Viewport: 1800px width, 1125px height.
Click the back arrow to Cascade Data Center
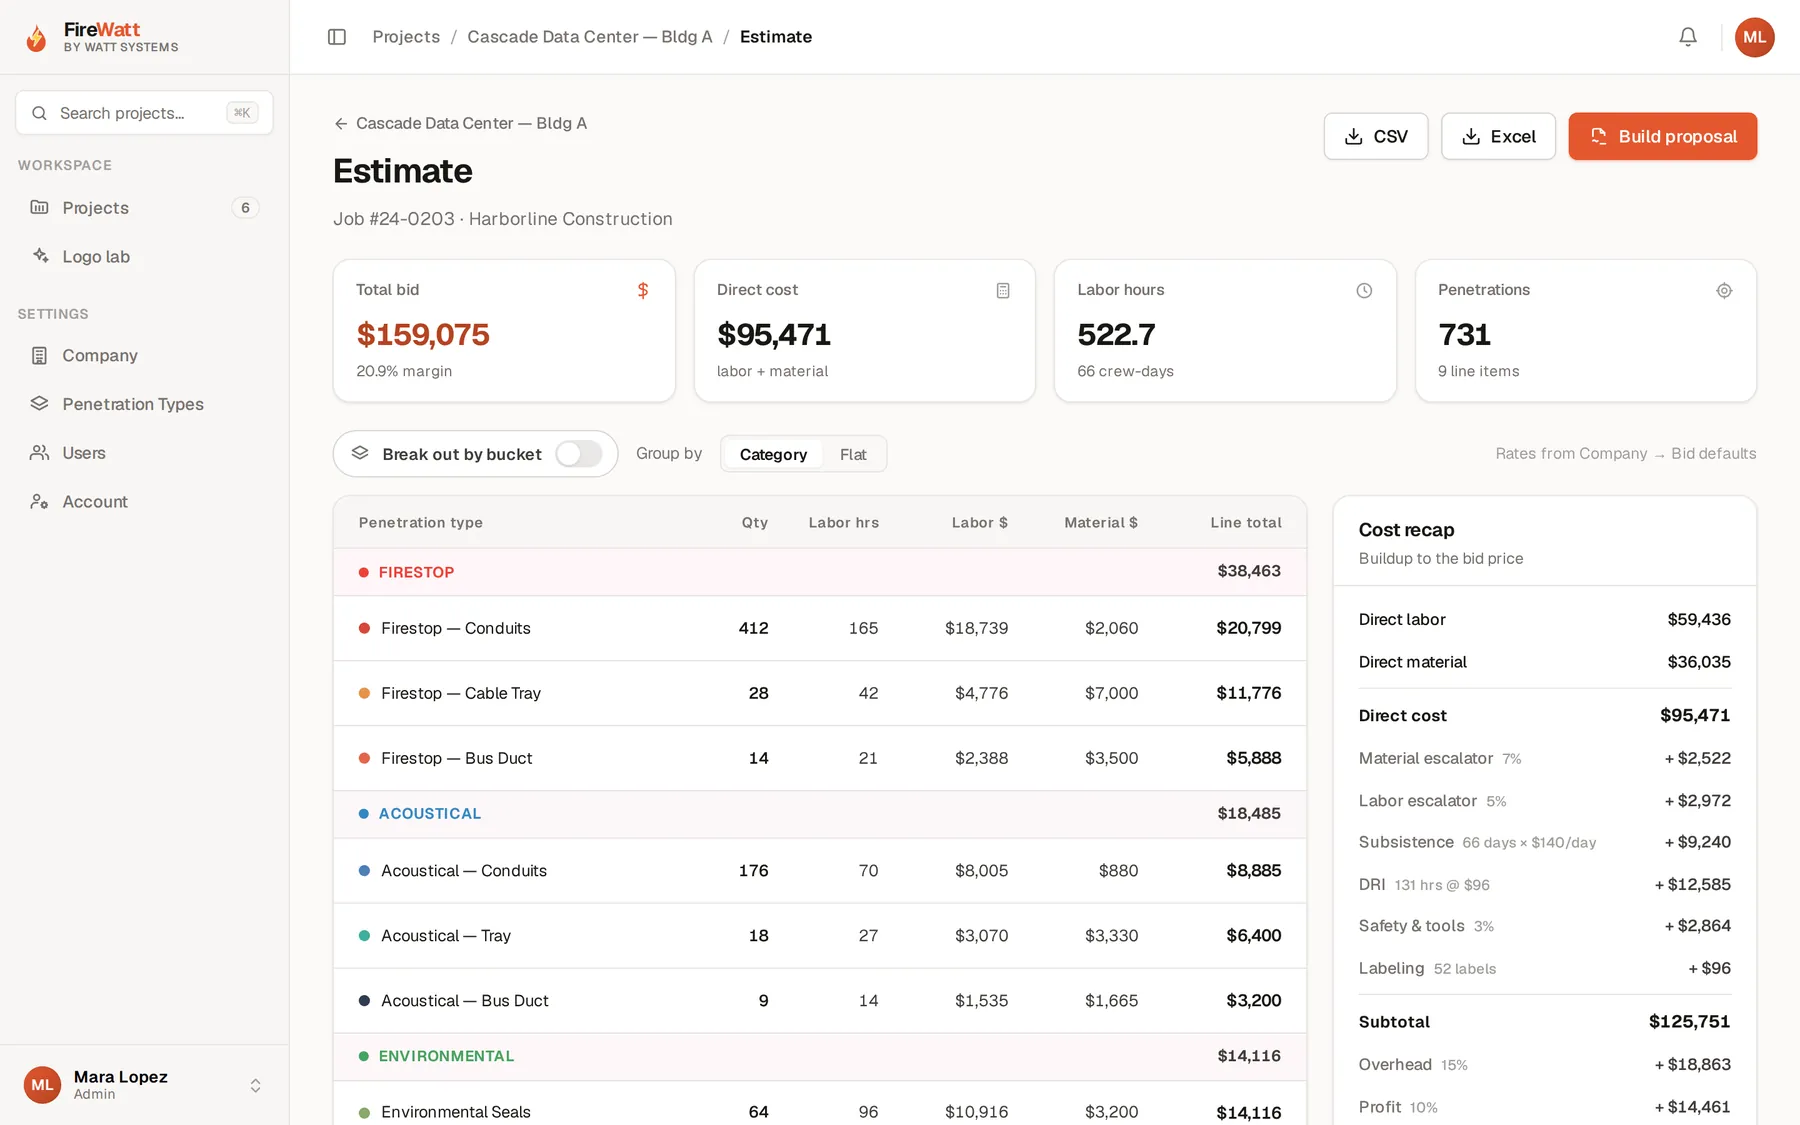click(x=341, y=123)
